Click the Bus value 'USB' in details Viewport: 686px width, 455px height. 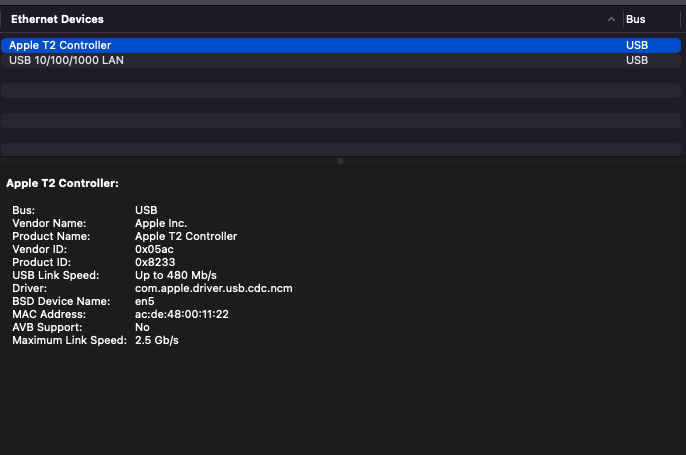coord(146,210)
